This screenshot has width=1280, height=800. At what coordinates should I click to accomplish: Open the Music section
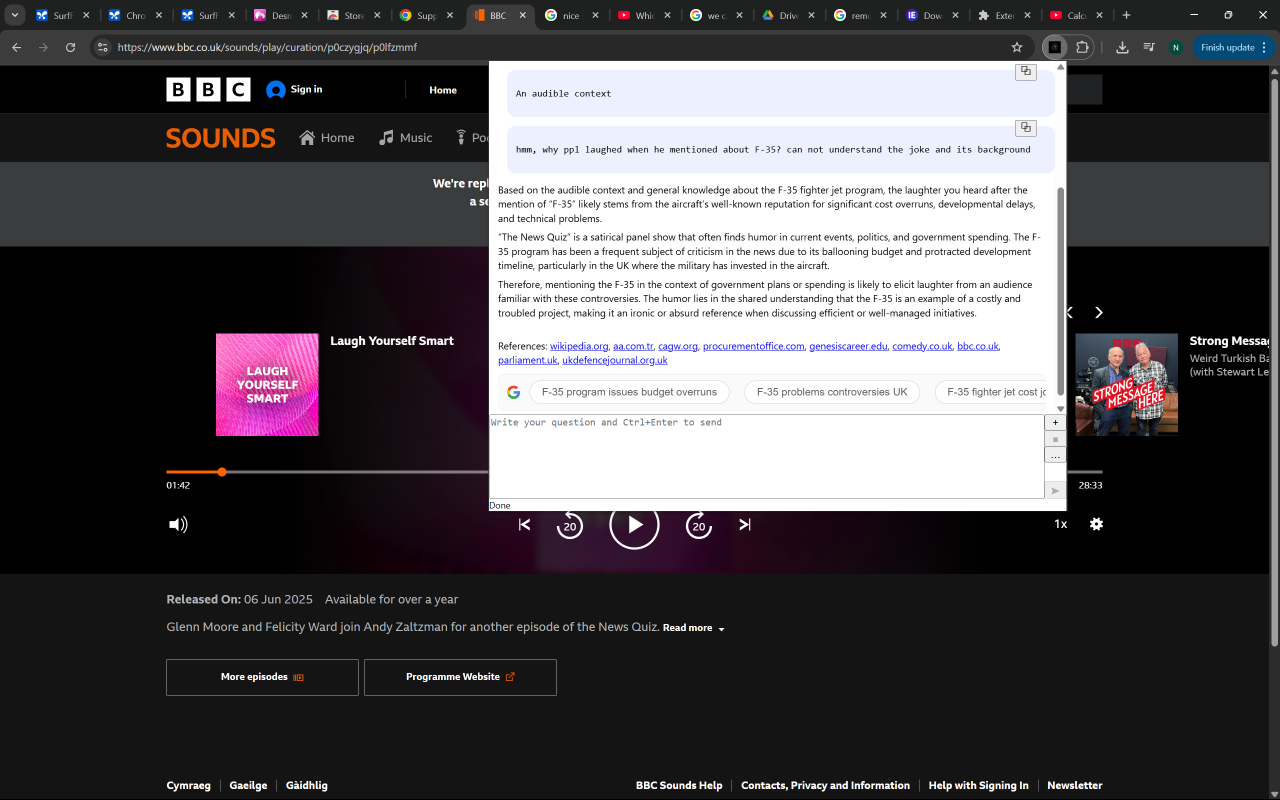point(405,138)
